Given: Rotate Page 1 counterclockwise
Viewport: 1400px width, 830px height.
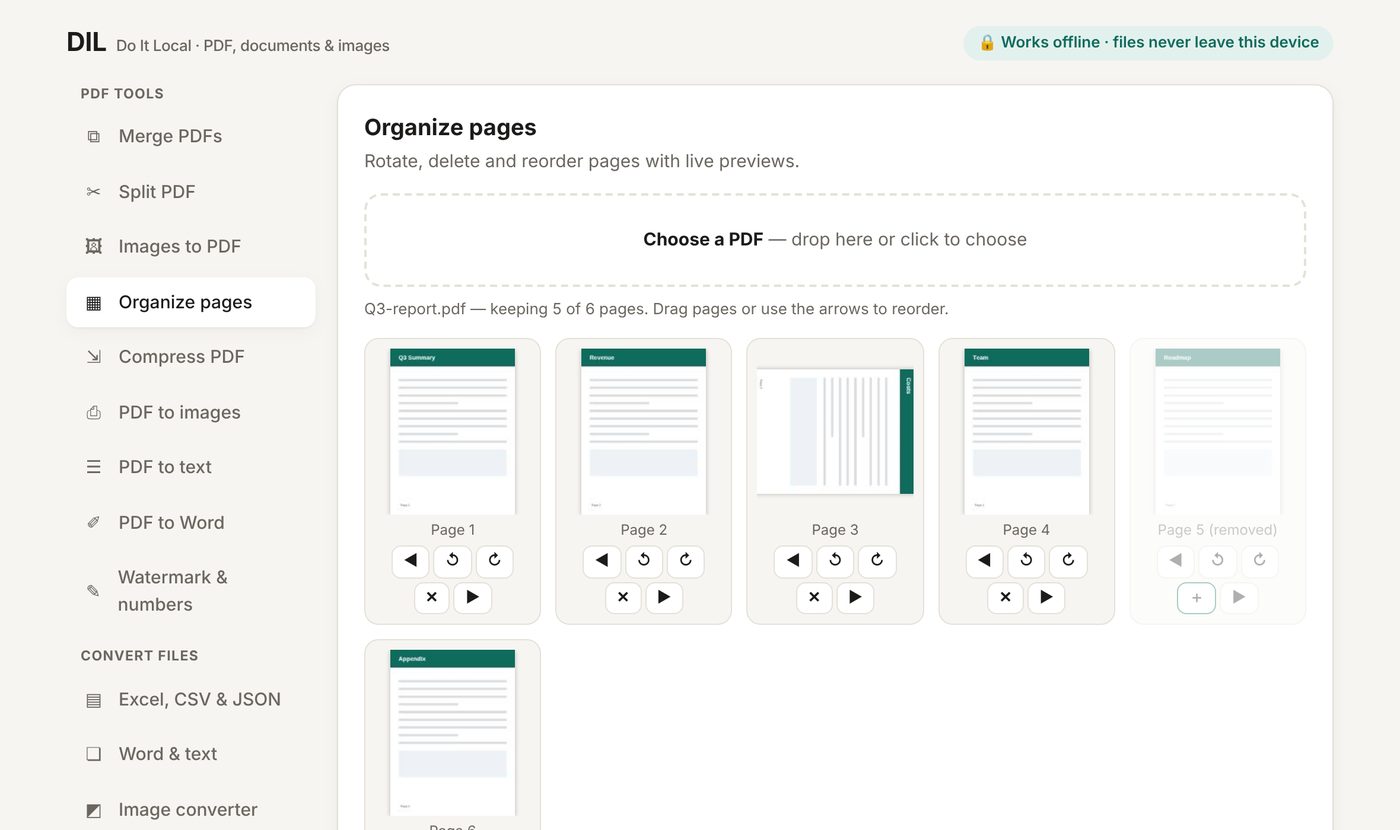Looking at the screenshot, I should click(x=453, y=561).
